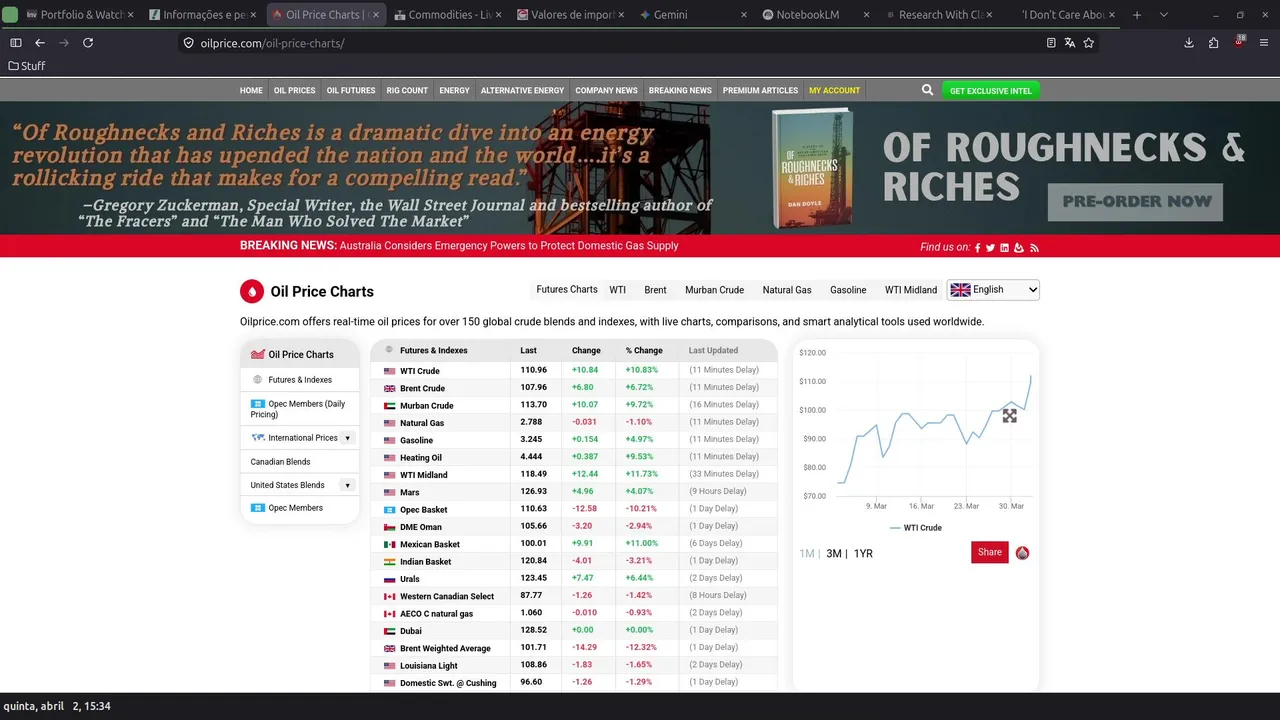Click the oil drop icon next to Share
Viewport: 1280px width, 720px height.
1022,553
